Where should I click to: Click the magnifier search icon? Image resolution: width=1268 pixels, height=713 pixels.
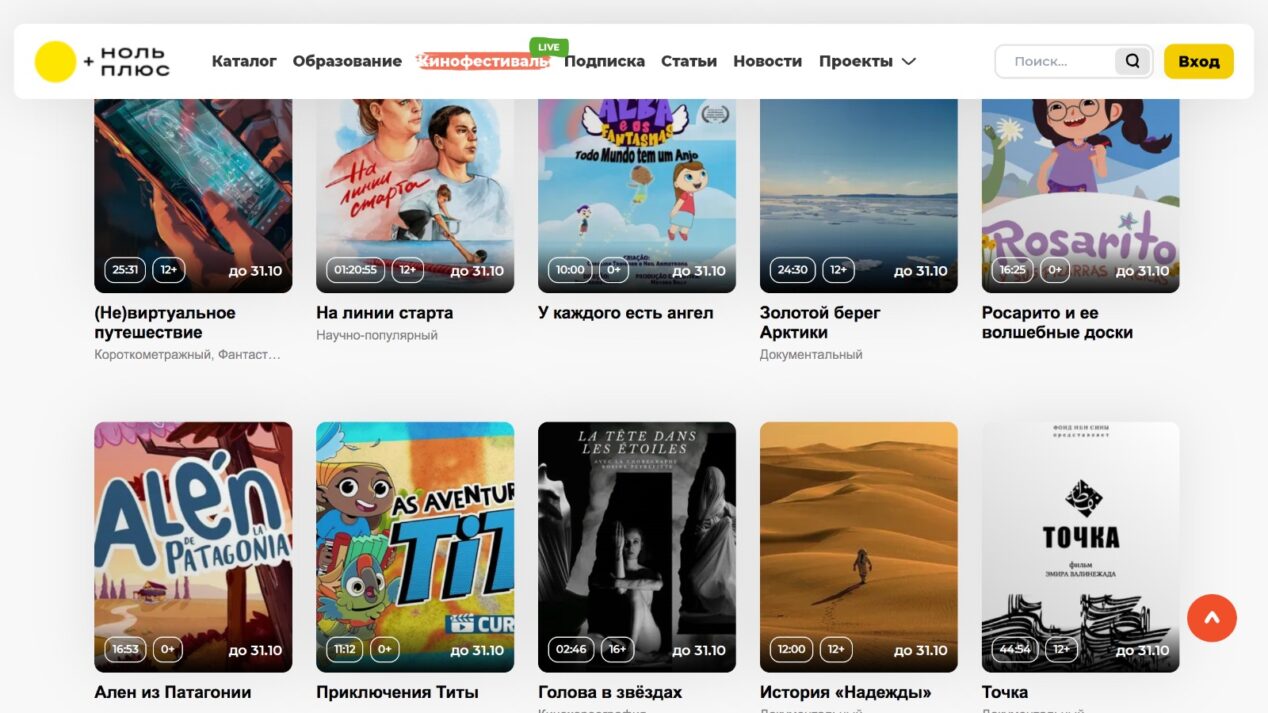(x=1132, y=61)
